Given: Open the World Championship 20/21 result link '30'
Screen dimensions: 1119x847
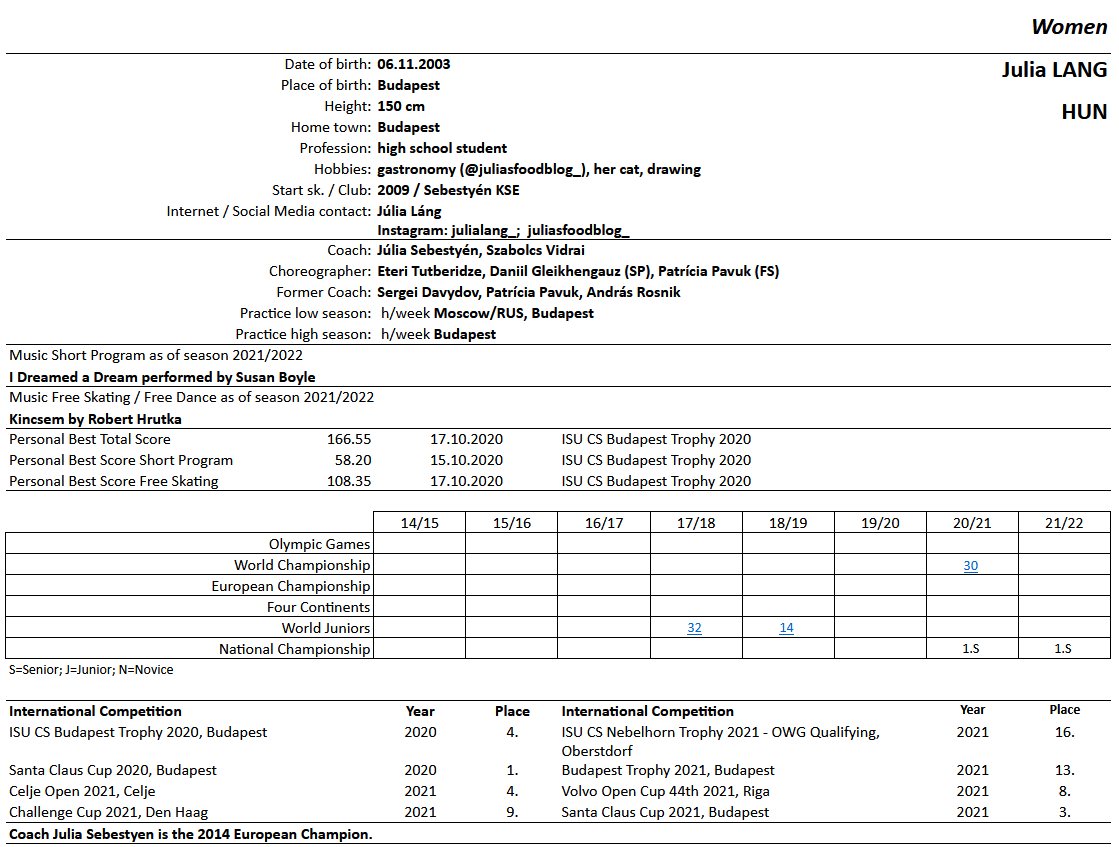Looking at the screenshot, I should click(971, 566).
